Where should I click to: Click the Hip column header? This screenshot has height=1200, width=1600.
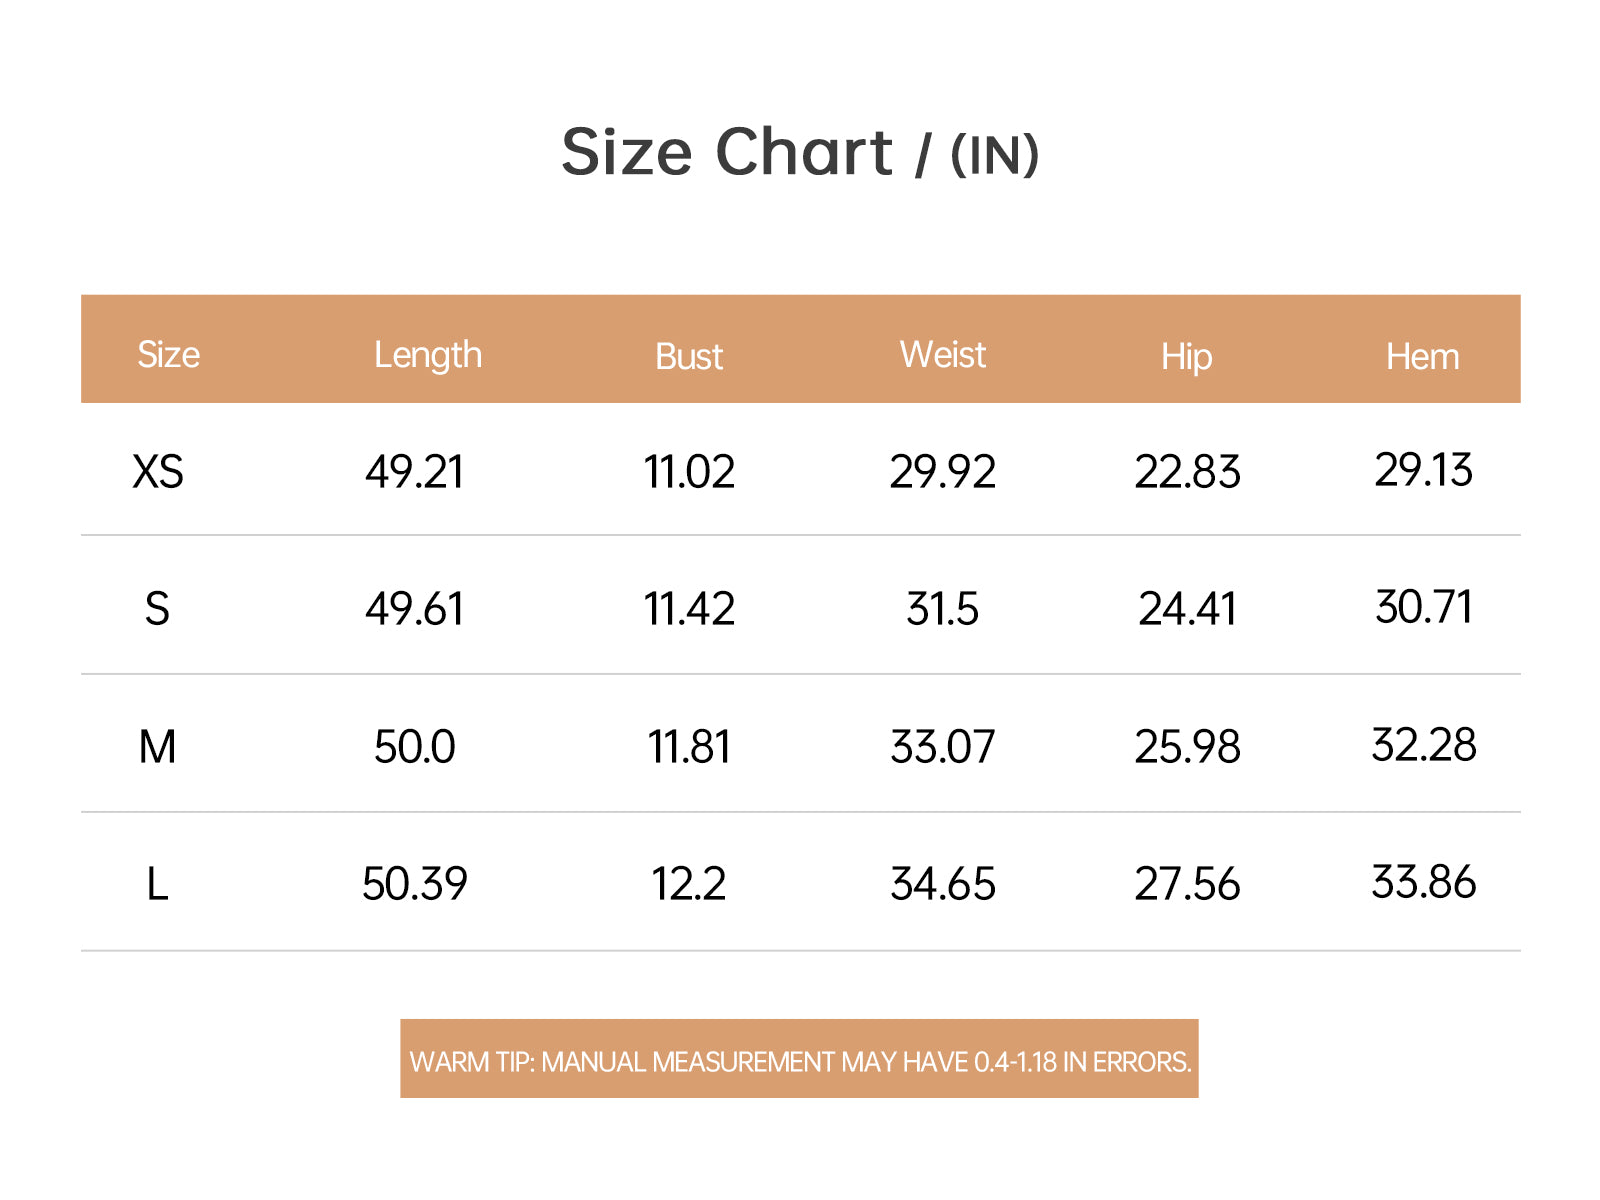pos(1186,357)
